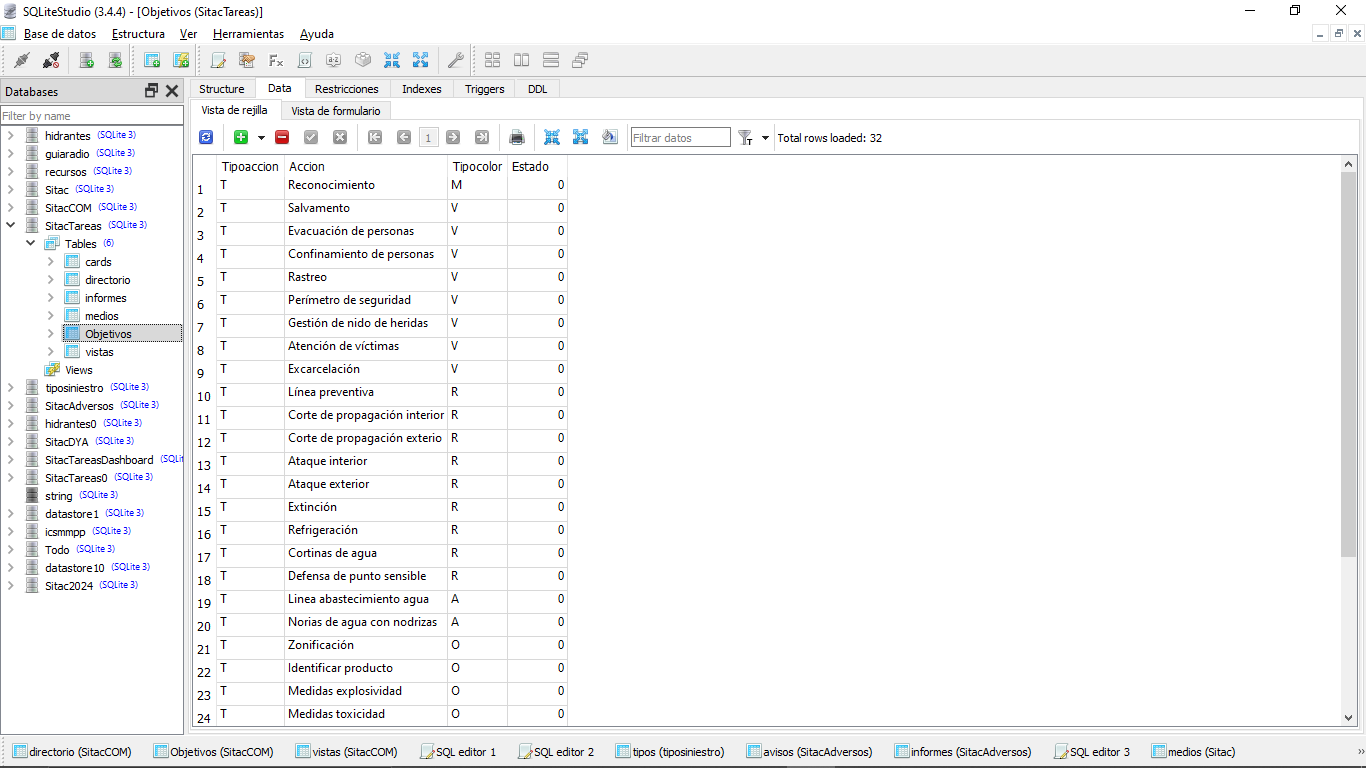Collapse the SitacTareas database tree

(11, 226)
